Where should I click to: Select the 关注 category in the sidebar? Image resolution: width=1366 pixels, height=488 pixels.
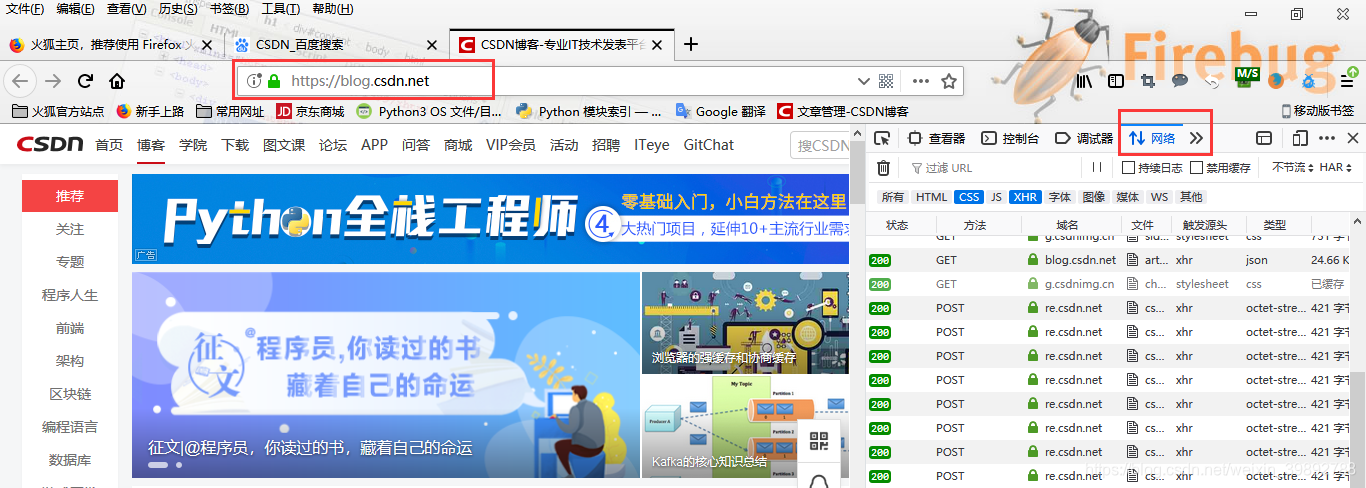70,229
